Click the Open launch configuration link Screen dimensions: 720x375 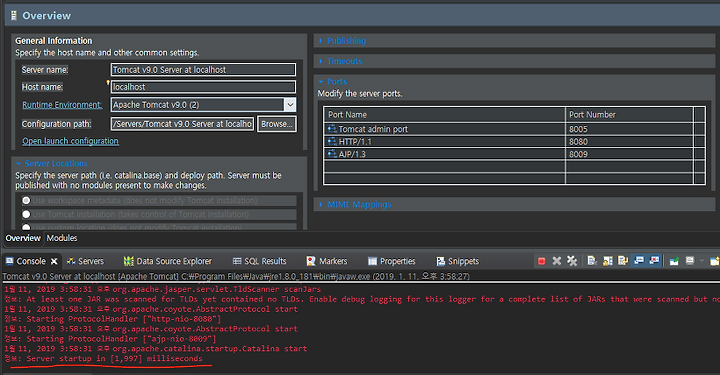(x=70, y=141)
